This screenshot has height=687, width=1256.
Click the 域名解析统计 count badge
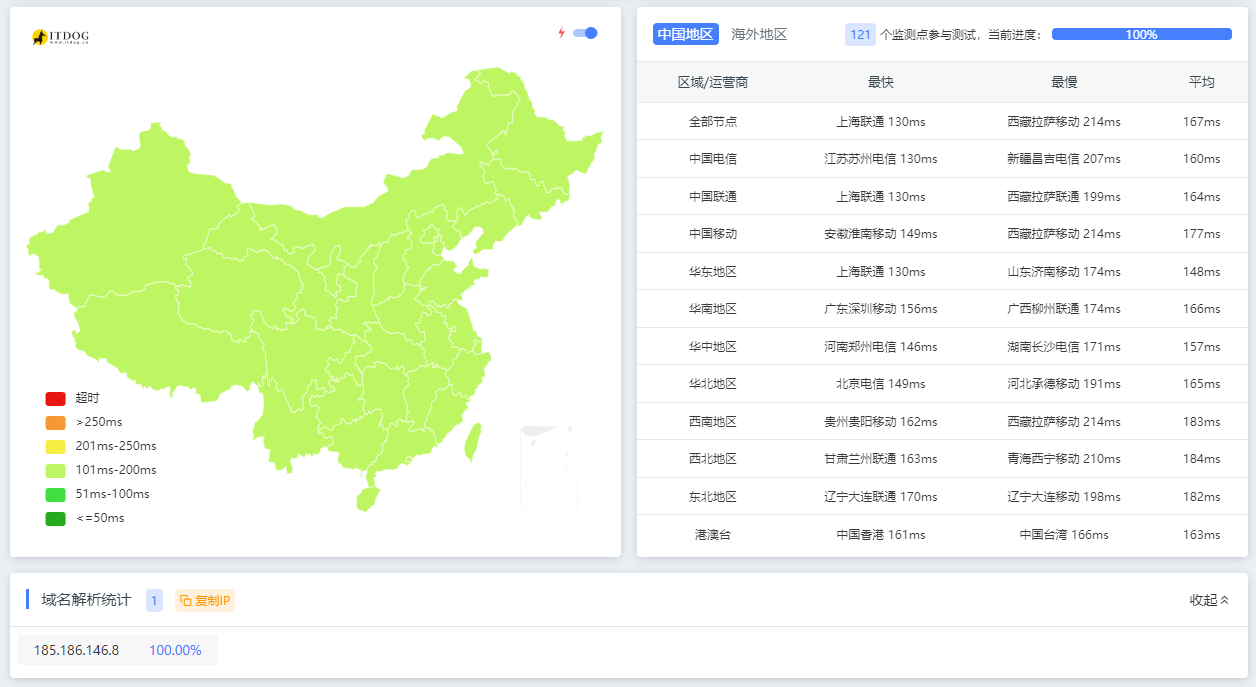point(154,600)
